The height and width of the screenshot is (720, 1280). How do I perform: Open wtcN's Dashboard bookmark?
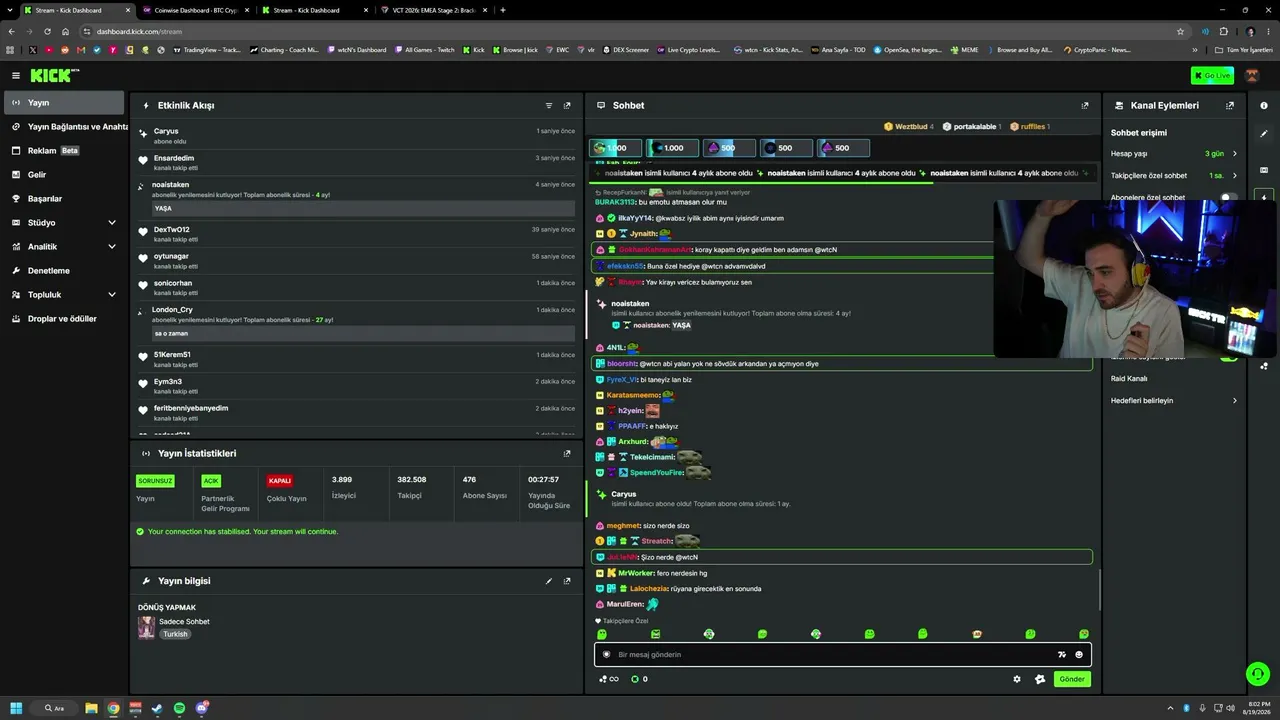pos(356,50)
